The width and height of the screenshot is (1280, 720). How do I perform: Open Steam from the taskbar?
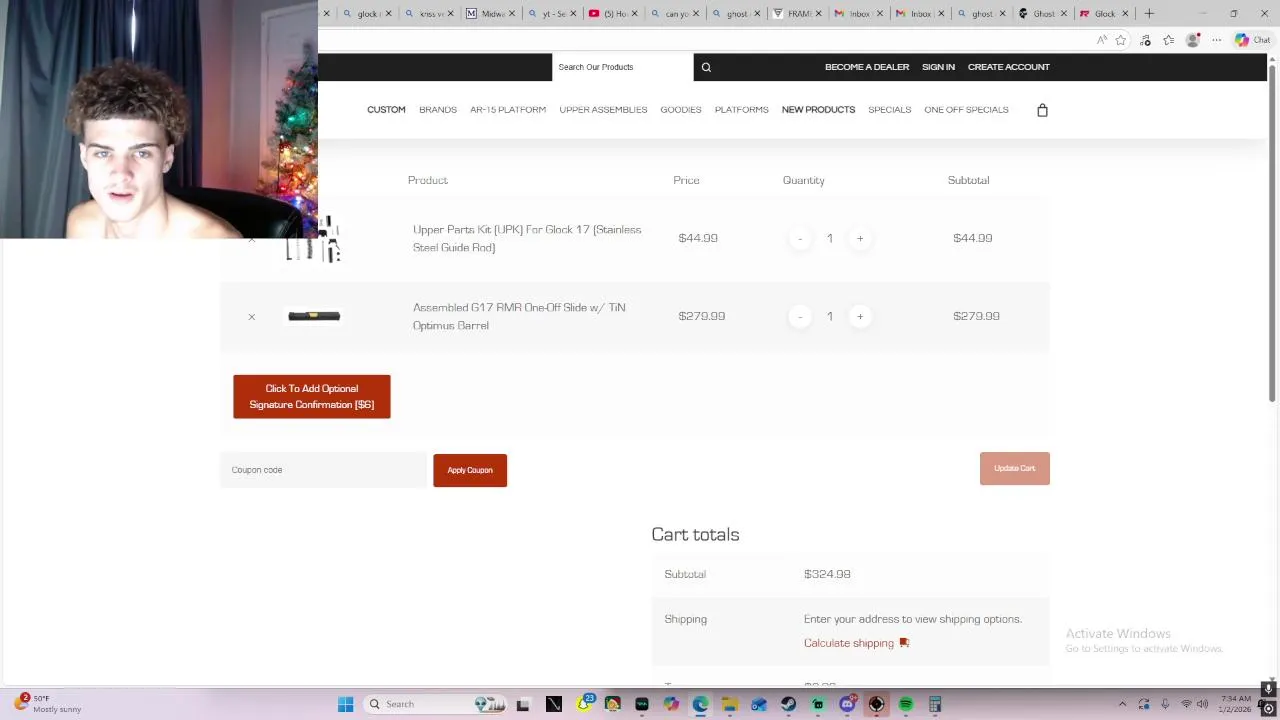coord(788,704)
